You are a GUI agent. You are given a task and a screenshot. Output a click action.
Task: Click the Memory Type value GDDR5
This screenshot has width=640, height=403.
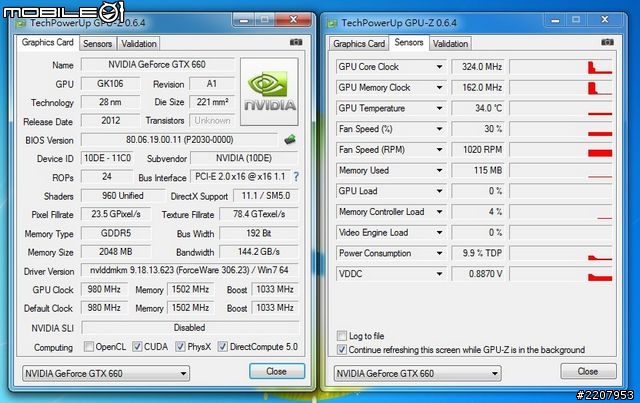(x=116, y=233)
